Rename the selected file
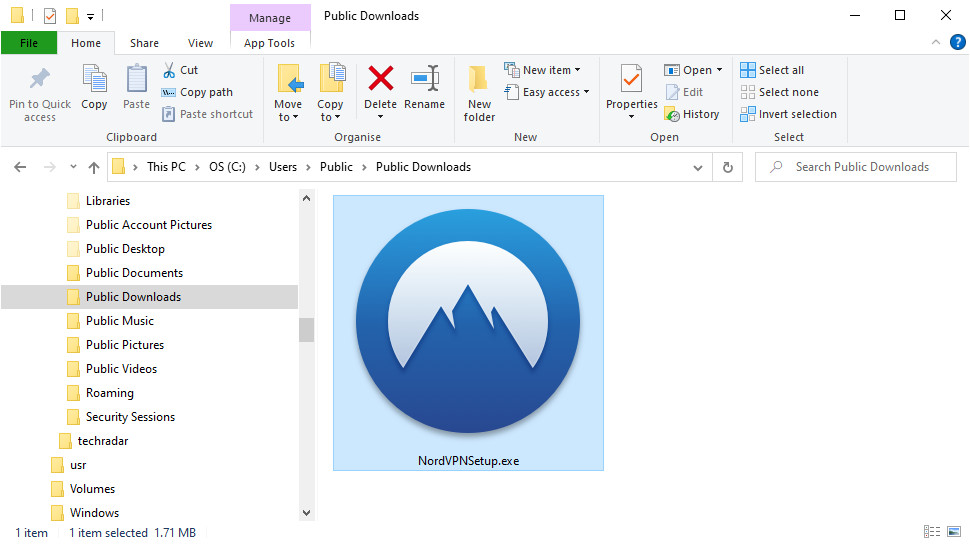The height and width of the screenshot is (545, 970). point(424,88)
